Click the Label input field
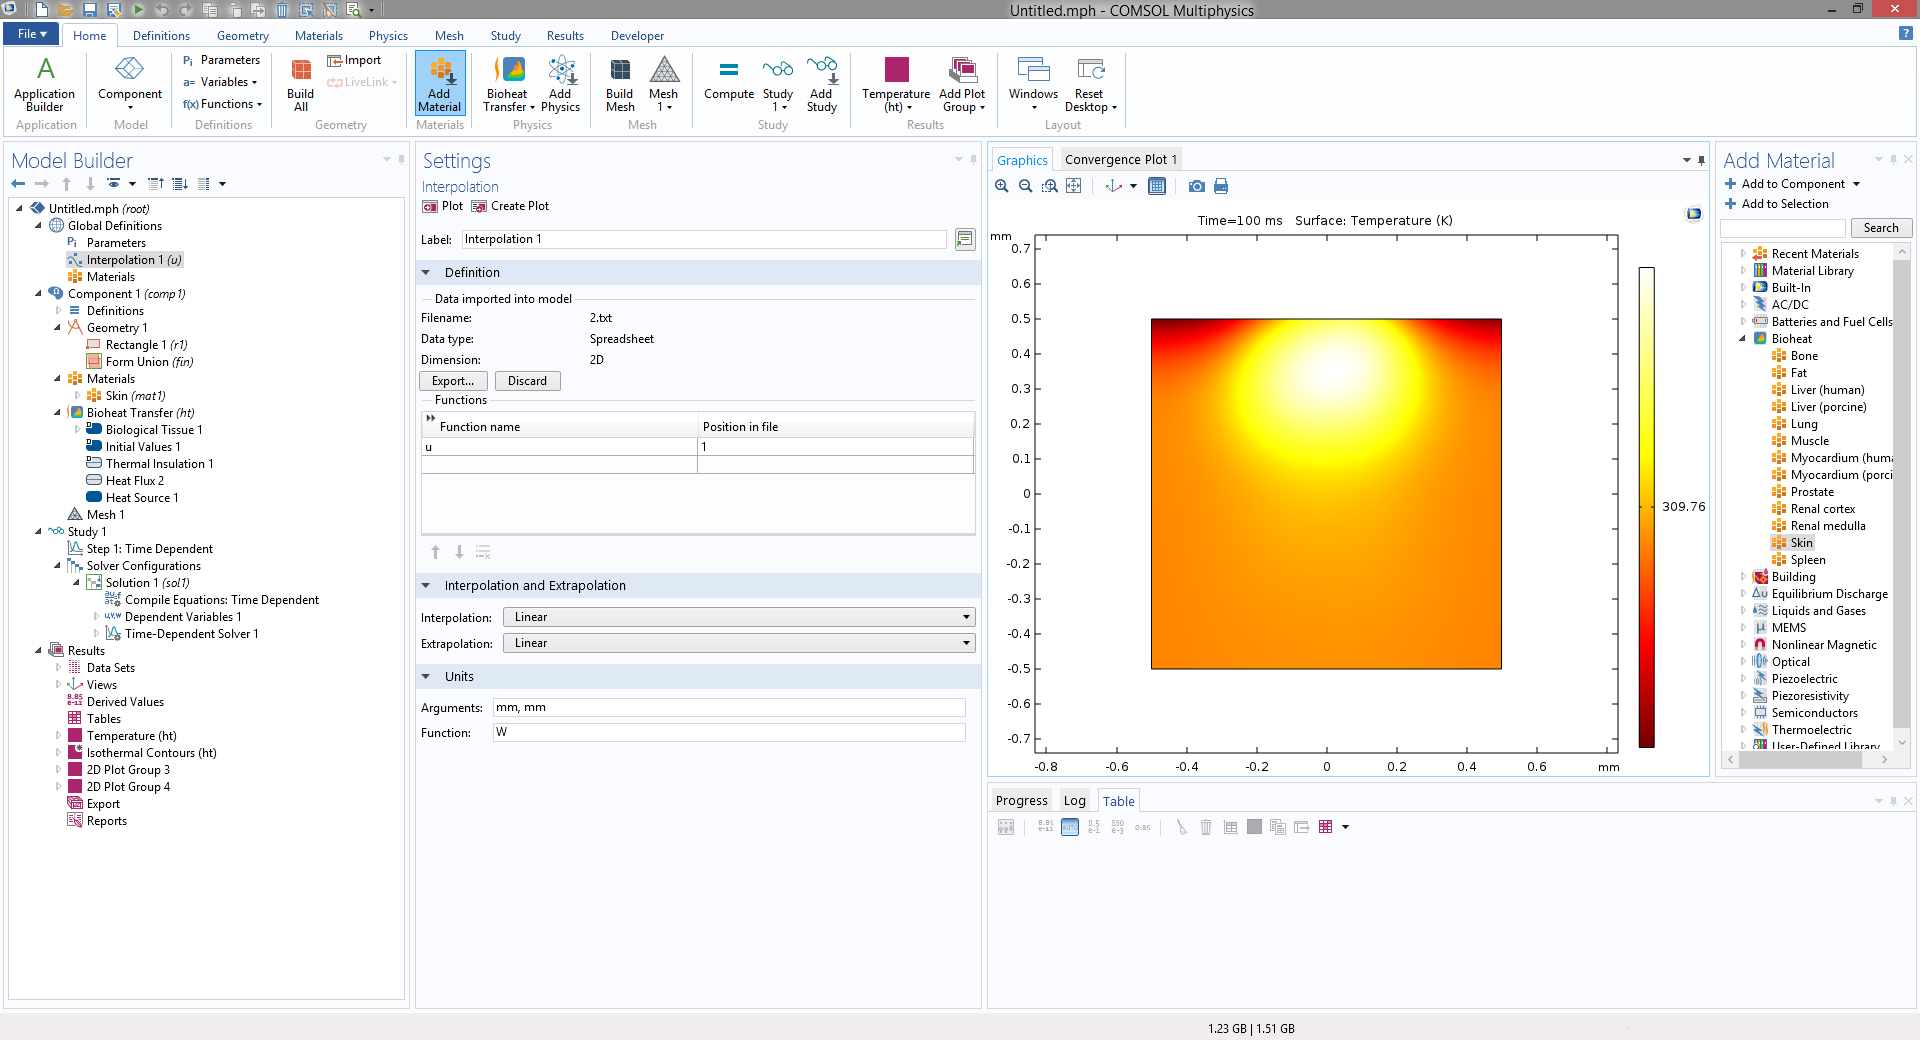The height and width of the screenshot is (1040, 1920). 703,239
